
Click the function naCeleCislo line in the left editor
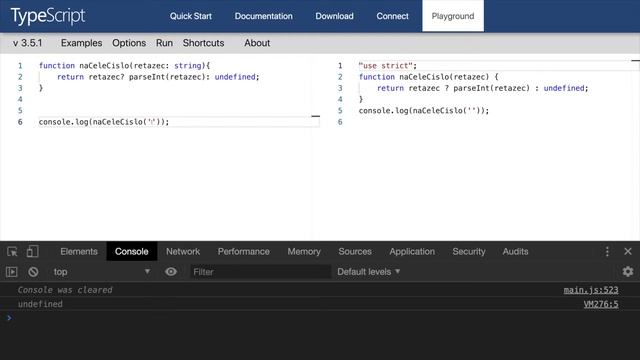tap(124, 66)
